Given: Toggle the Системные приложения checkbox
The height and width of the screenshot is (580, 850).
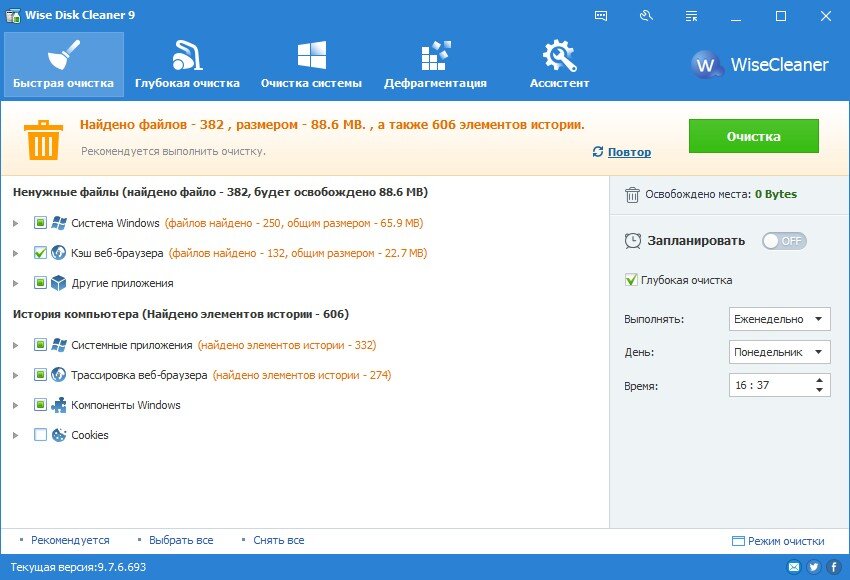Looking at the screenshot, I should pyautogui.click(x=40, y=345).
